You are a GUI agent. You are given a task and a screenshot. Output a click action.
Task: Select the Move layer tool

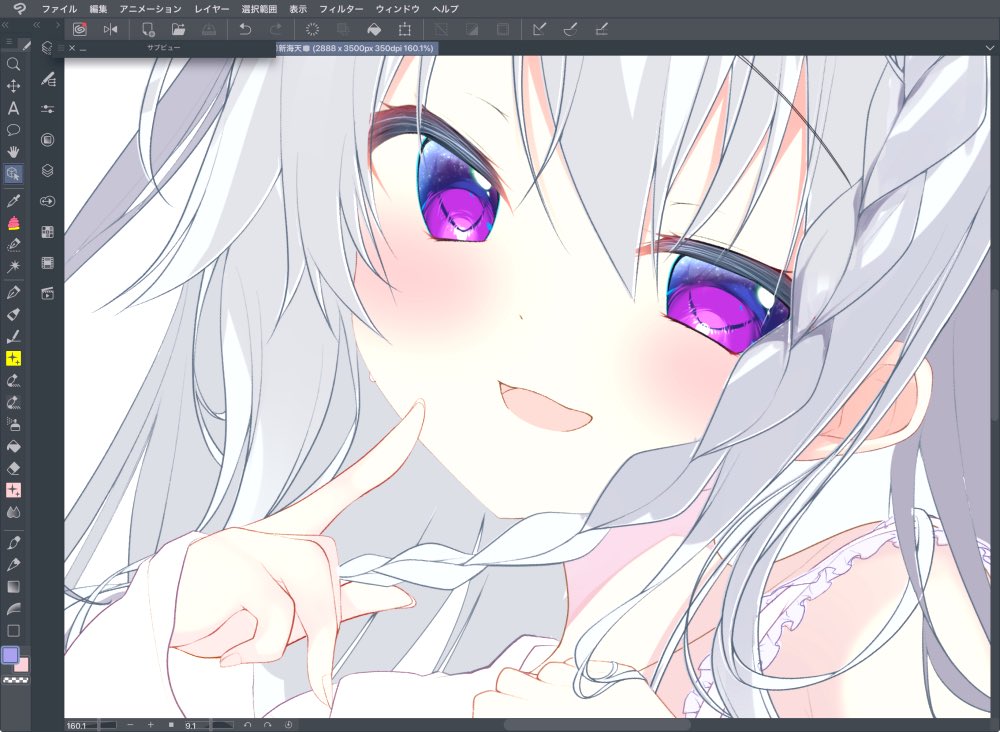tap(13, 86)
